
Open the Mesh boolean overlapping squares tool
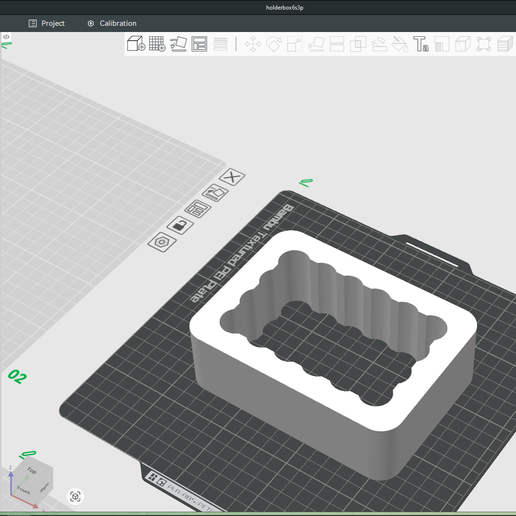point(358,44)
